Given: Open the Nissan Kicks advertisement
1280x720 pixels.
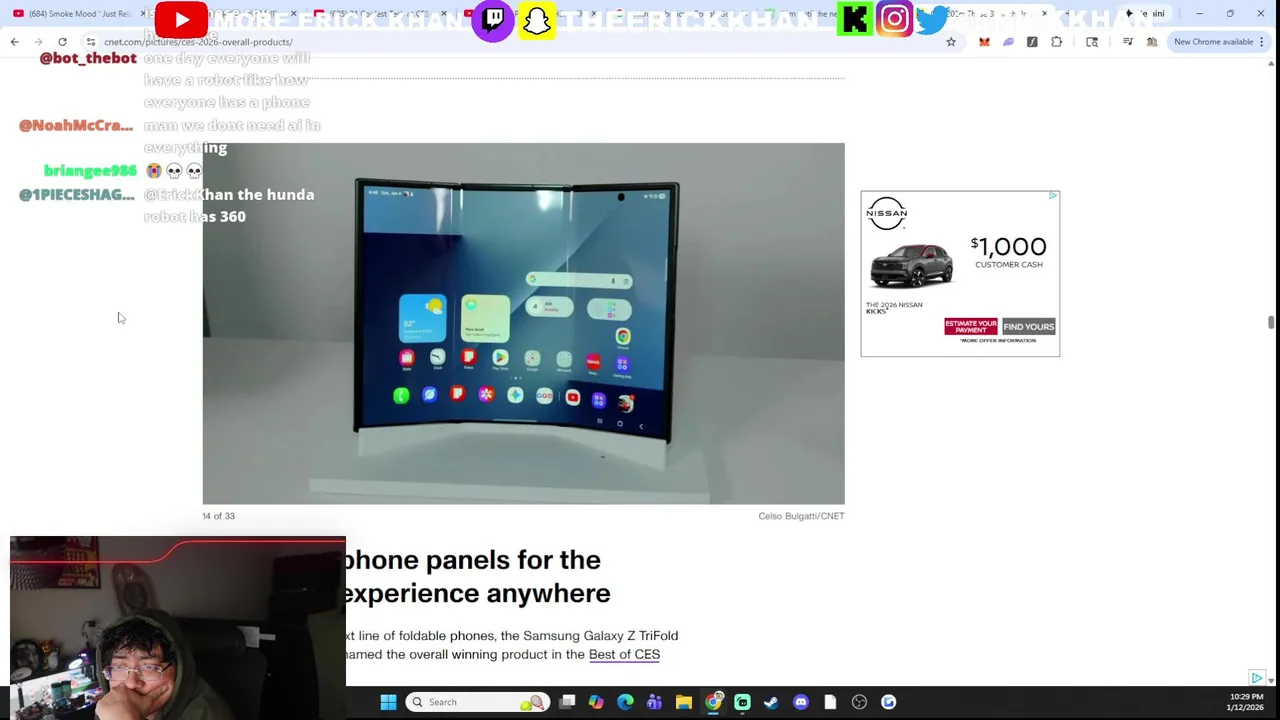Looking at the screenshot, I should click(960, 273).
